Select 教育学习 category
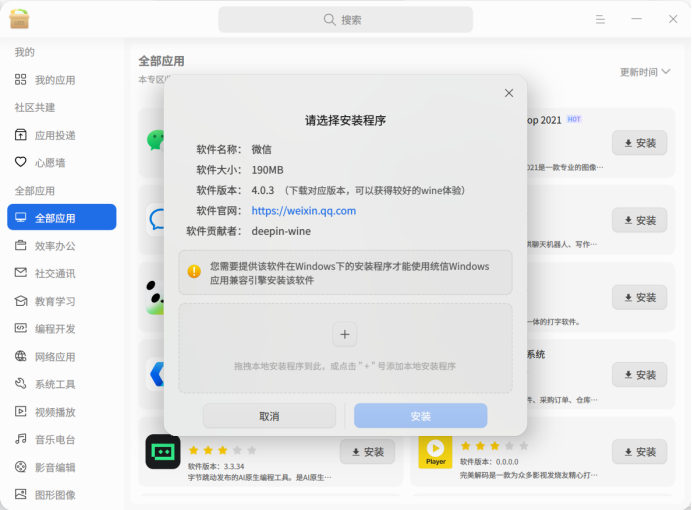Viewport: 692px width, 510px height. click(x=62, y=301)
